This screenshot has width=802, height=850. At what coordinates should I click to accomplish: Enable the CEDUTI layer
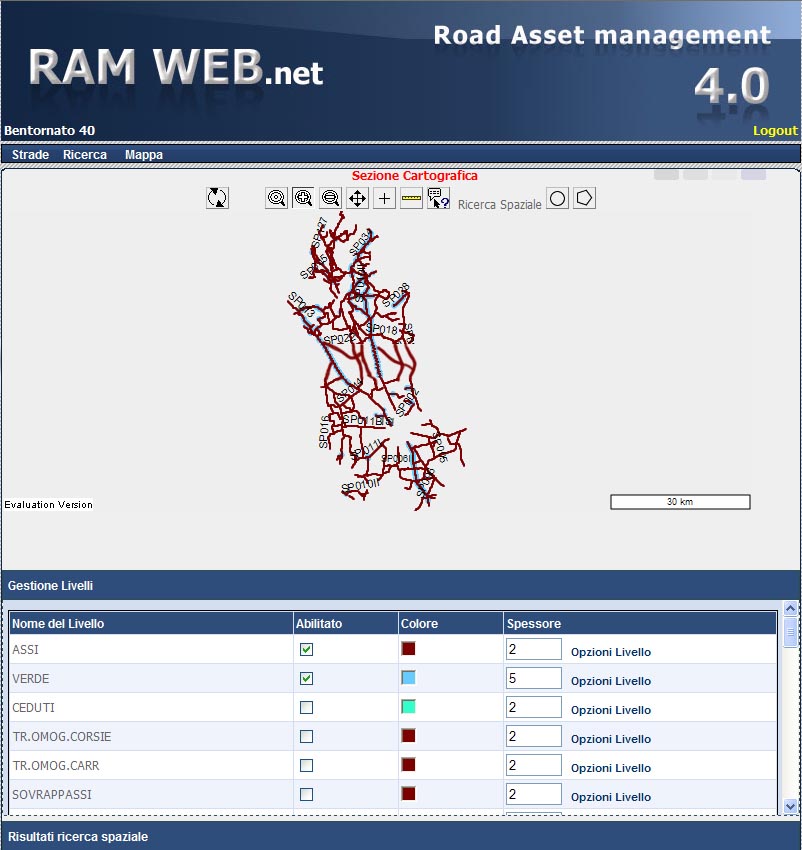(x=307, y=707)
